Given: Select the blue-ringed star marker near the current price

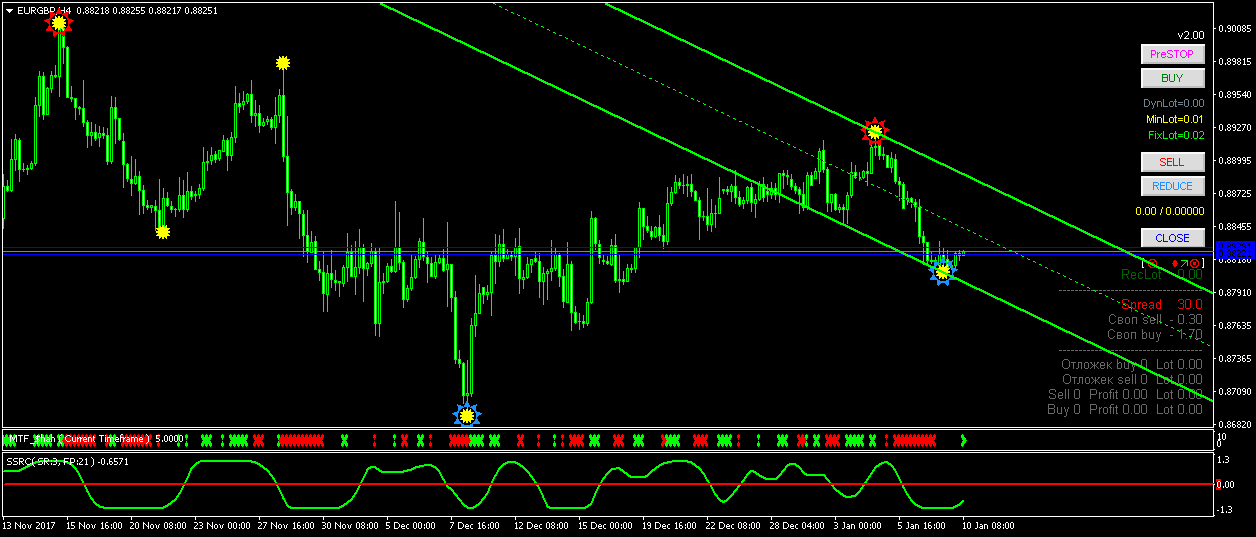Looking at the screenshot, I should (942, 271).
